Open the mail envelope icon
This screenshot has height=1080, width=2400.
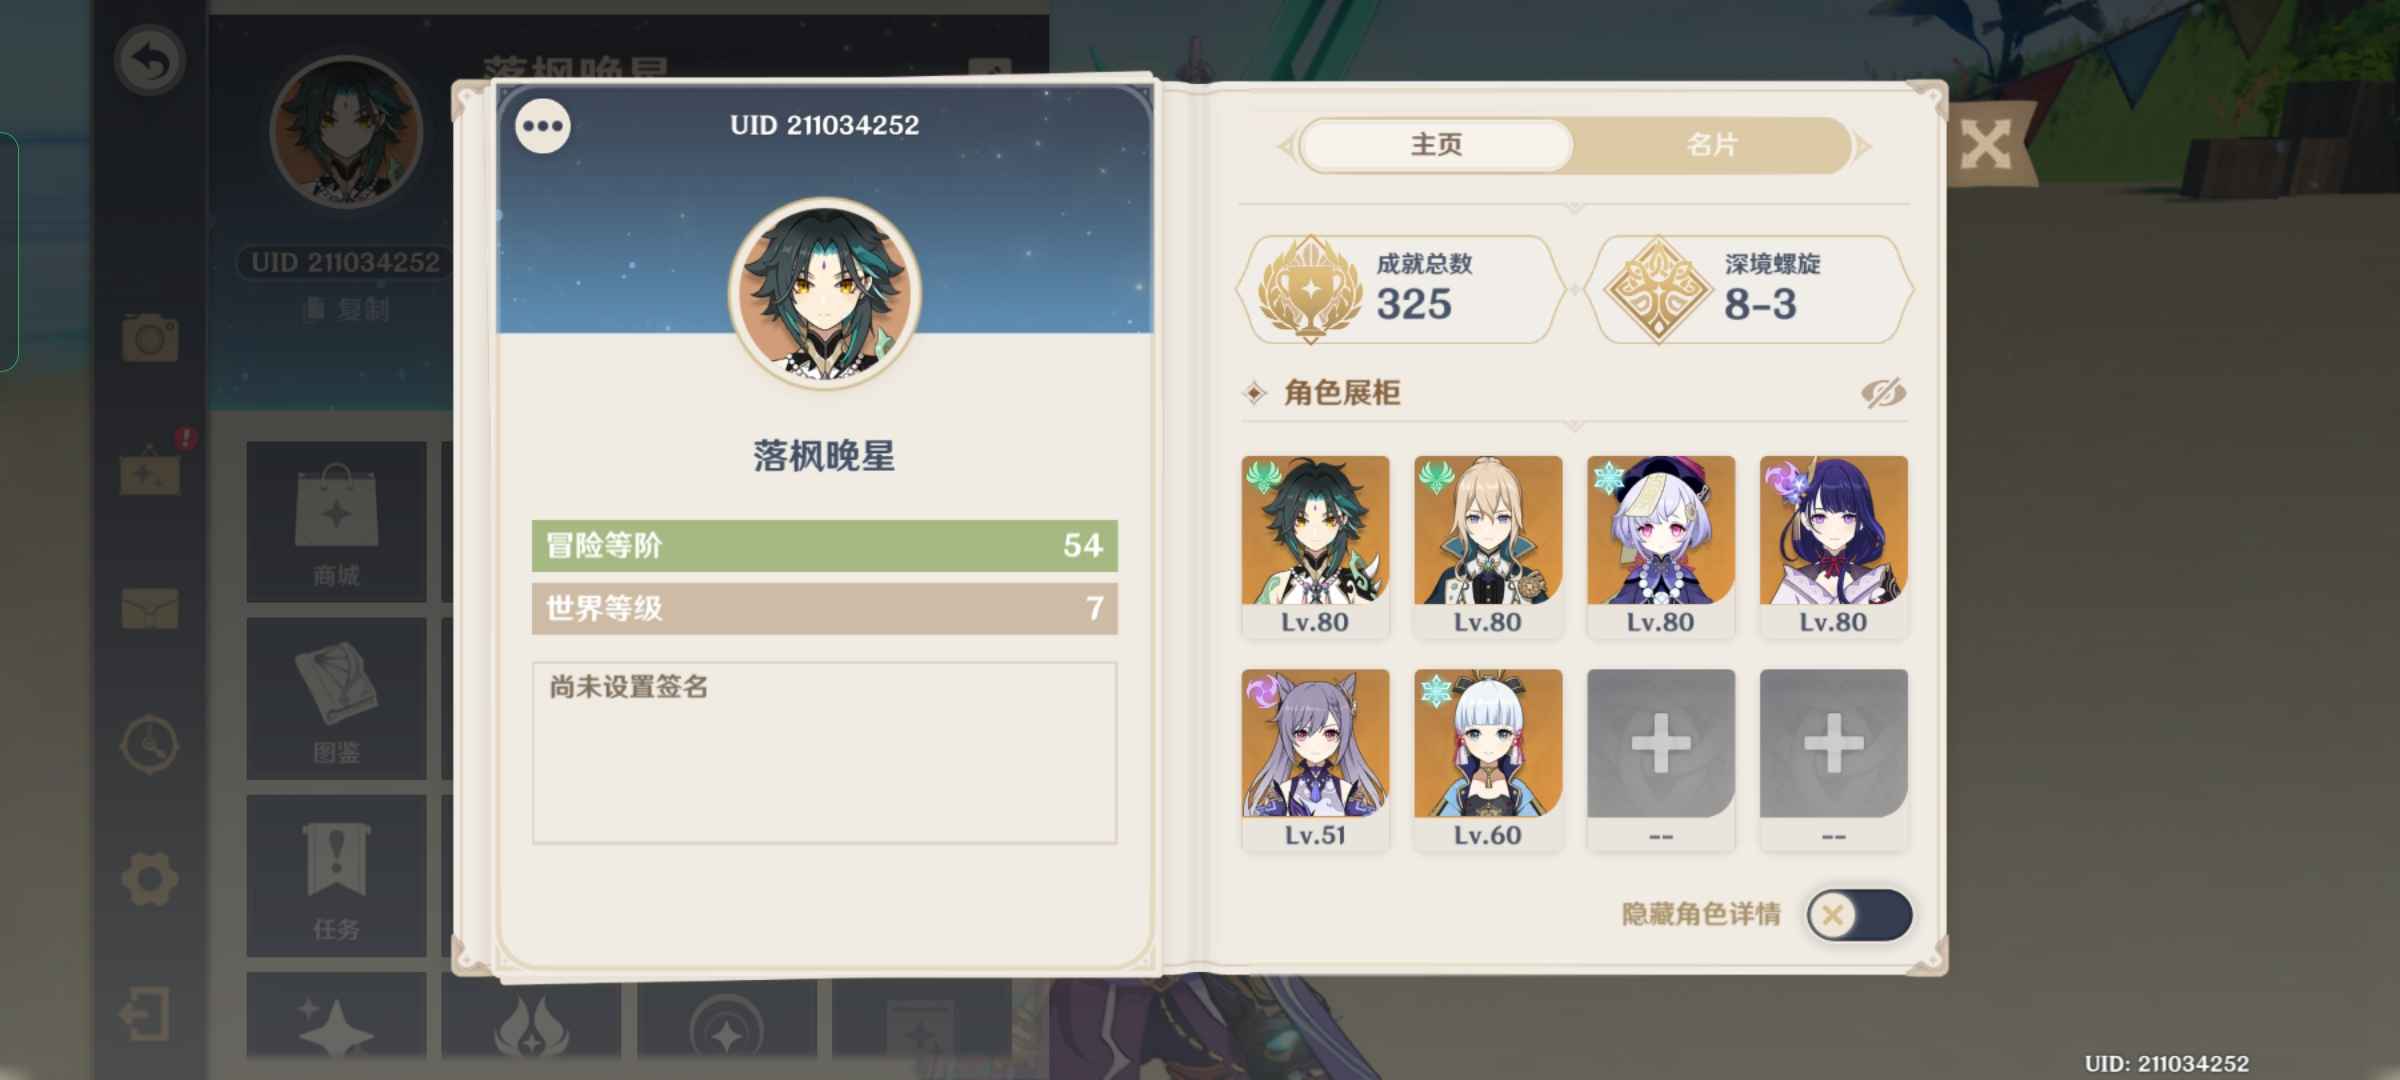[x=150, y=608]
